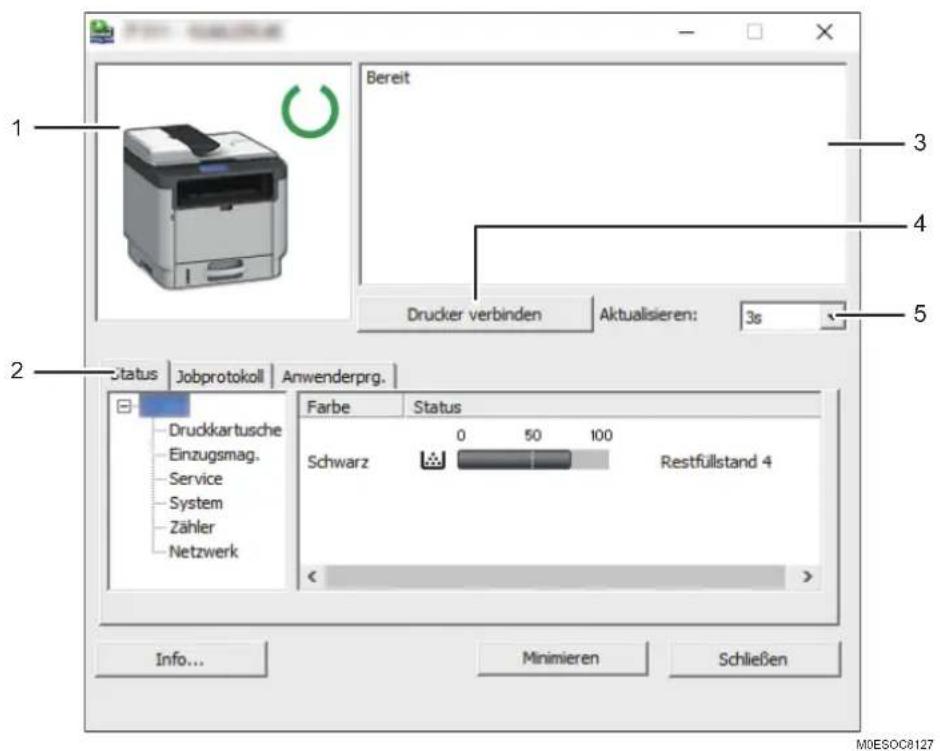Click the Drucker verbinden button
Viewport: 940px width, 751px height.
[474, 314]
